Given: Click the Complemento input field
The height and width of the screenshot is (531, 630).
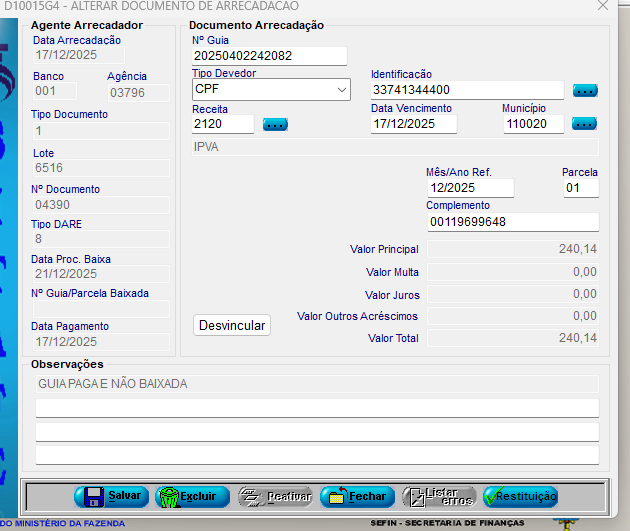Looking at the screenshot, I should tap(511, 222).
